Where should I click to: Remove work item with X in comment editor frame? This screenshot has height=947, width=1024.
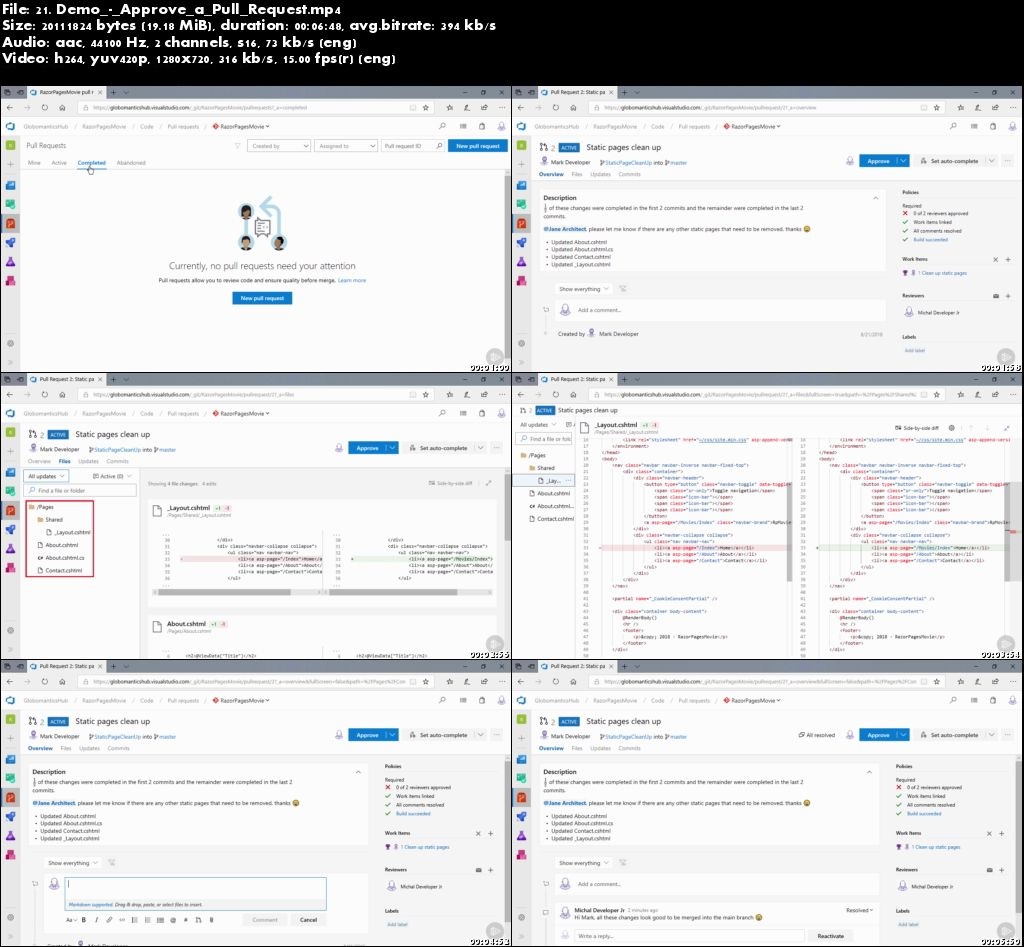point(478,833)
